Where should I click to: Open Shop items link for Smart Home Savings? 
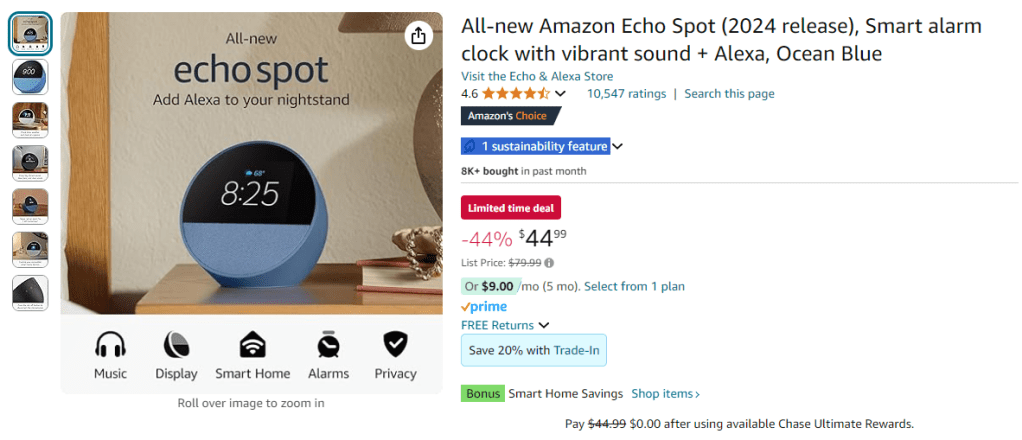click(665, 394)
